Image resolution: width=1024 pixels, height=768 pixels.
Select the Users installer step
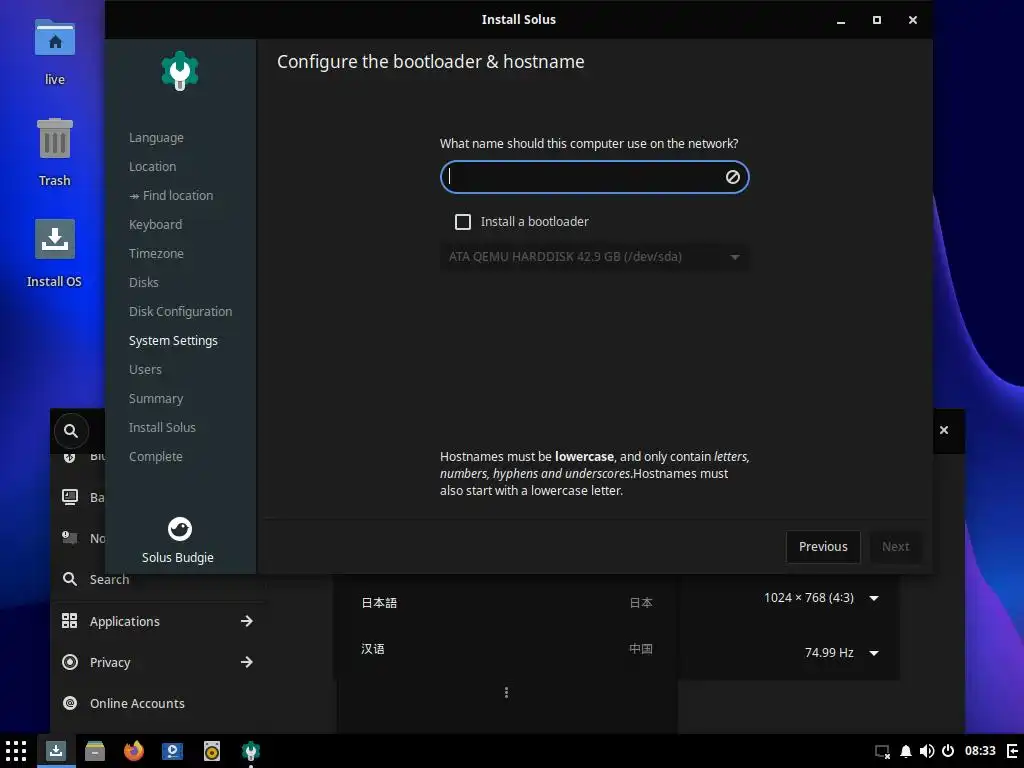(145, 369)
